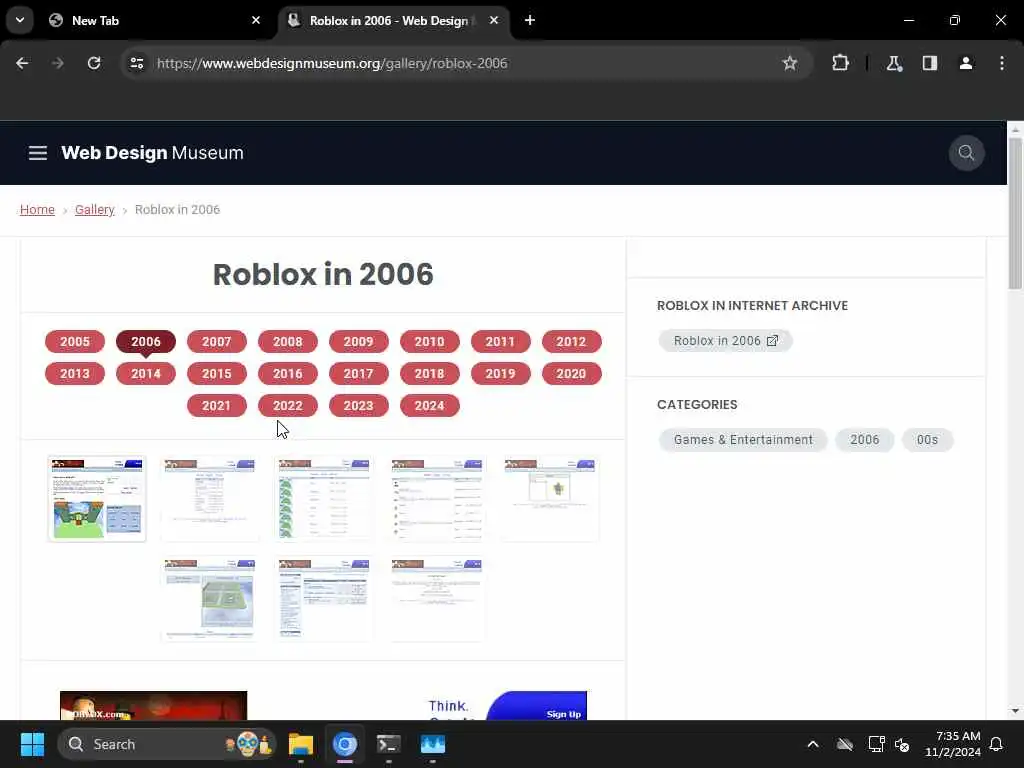Open the Gallery breadcrumb link
Screen dimensions: 1024x768
(x=95, y=210)
